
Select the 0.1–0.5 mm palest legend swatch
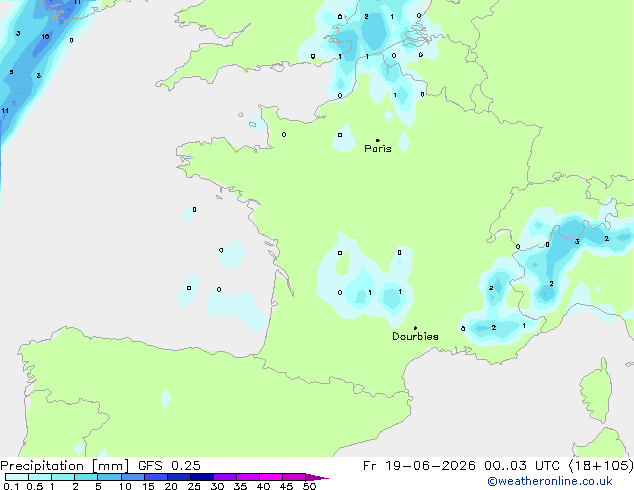tap(17, 477)
